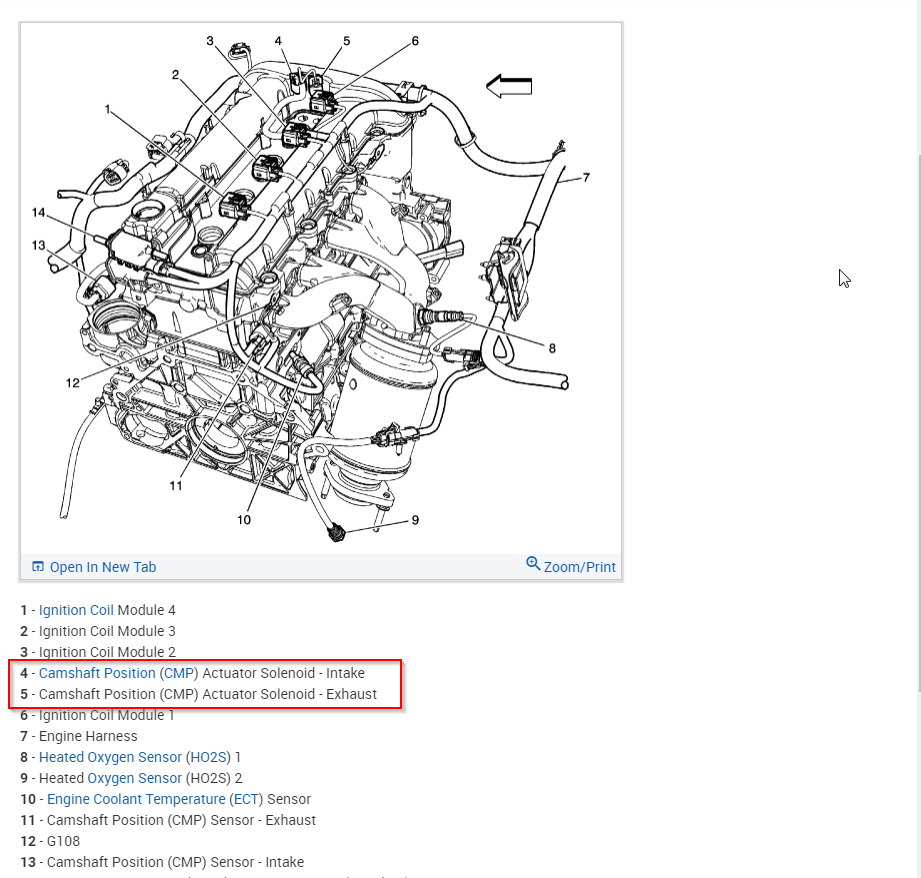921x878 pixels.
Task: Follow the Engine Coolant Temperature link
Action: (x=136, y=799)
